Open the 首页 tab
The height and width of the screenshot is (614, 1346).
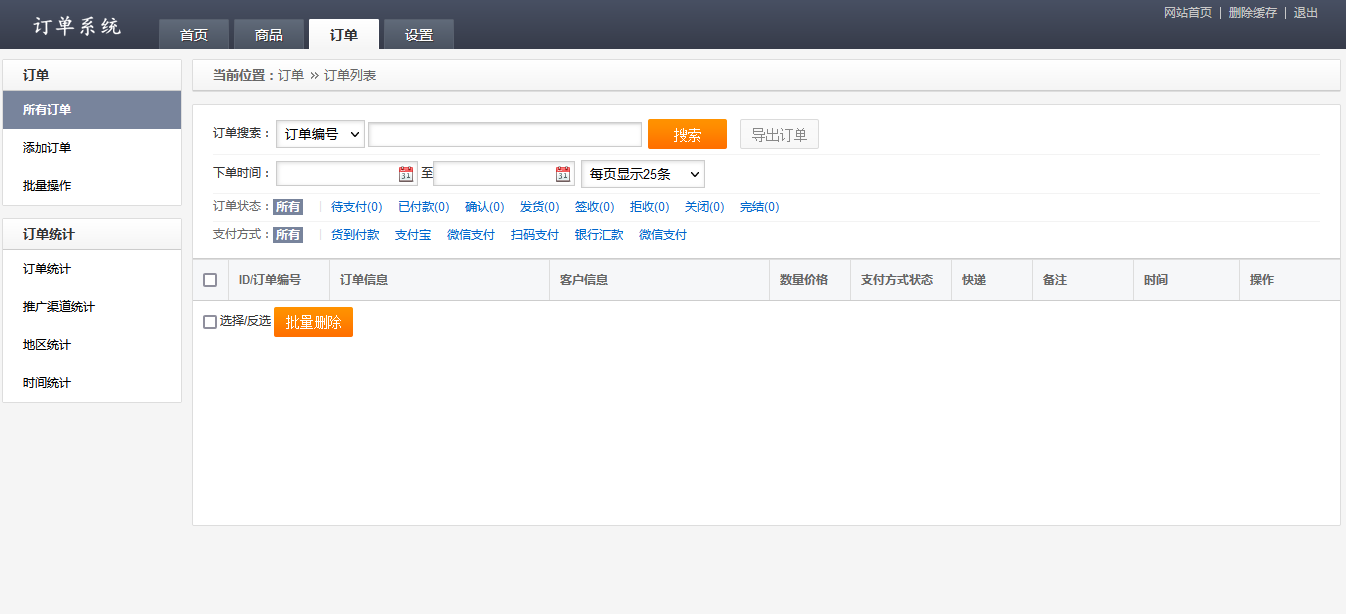pos(193,33)
